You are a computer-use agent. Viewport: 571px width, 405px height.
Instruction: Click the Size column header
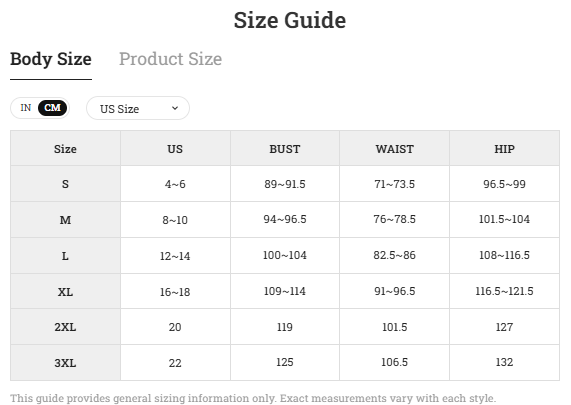click(x=66, y=149)
